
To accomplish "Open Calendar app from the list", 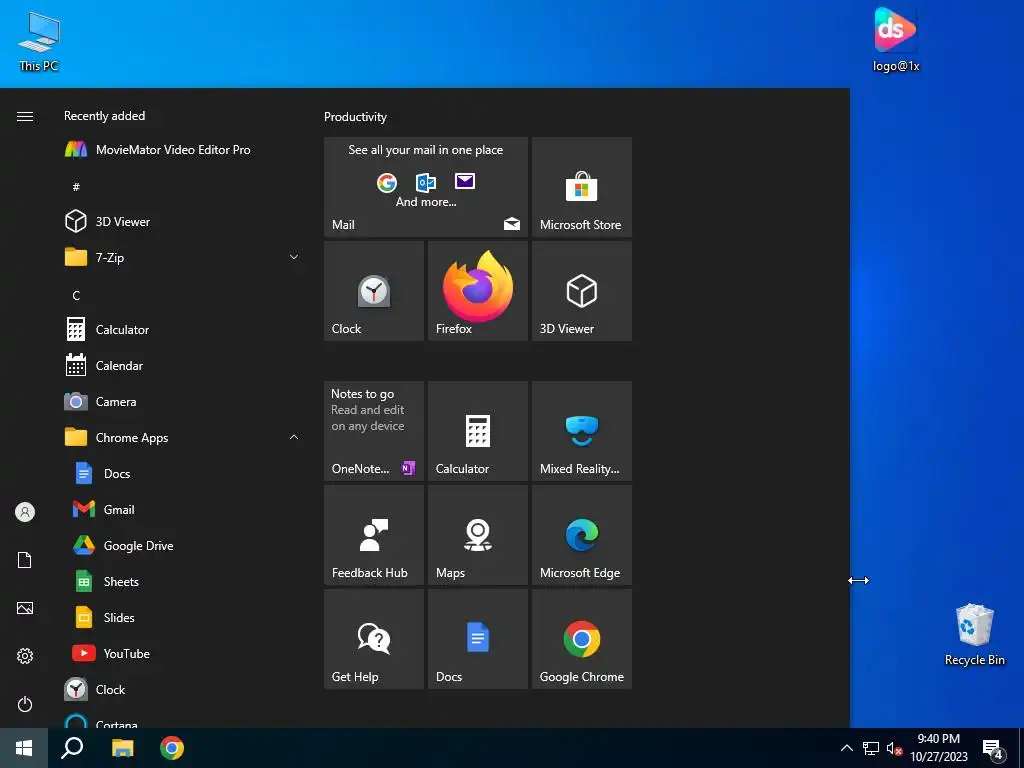I will click(183, 366).
